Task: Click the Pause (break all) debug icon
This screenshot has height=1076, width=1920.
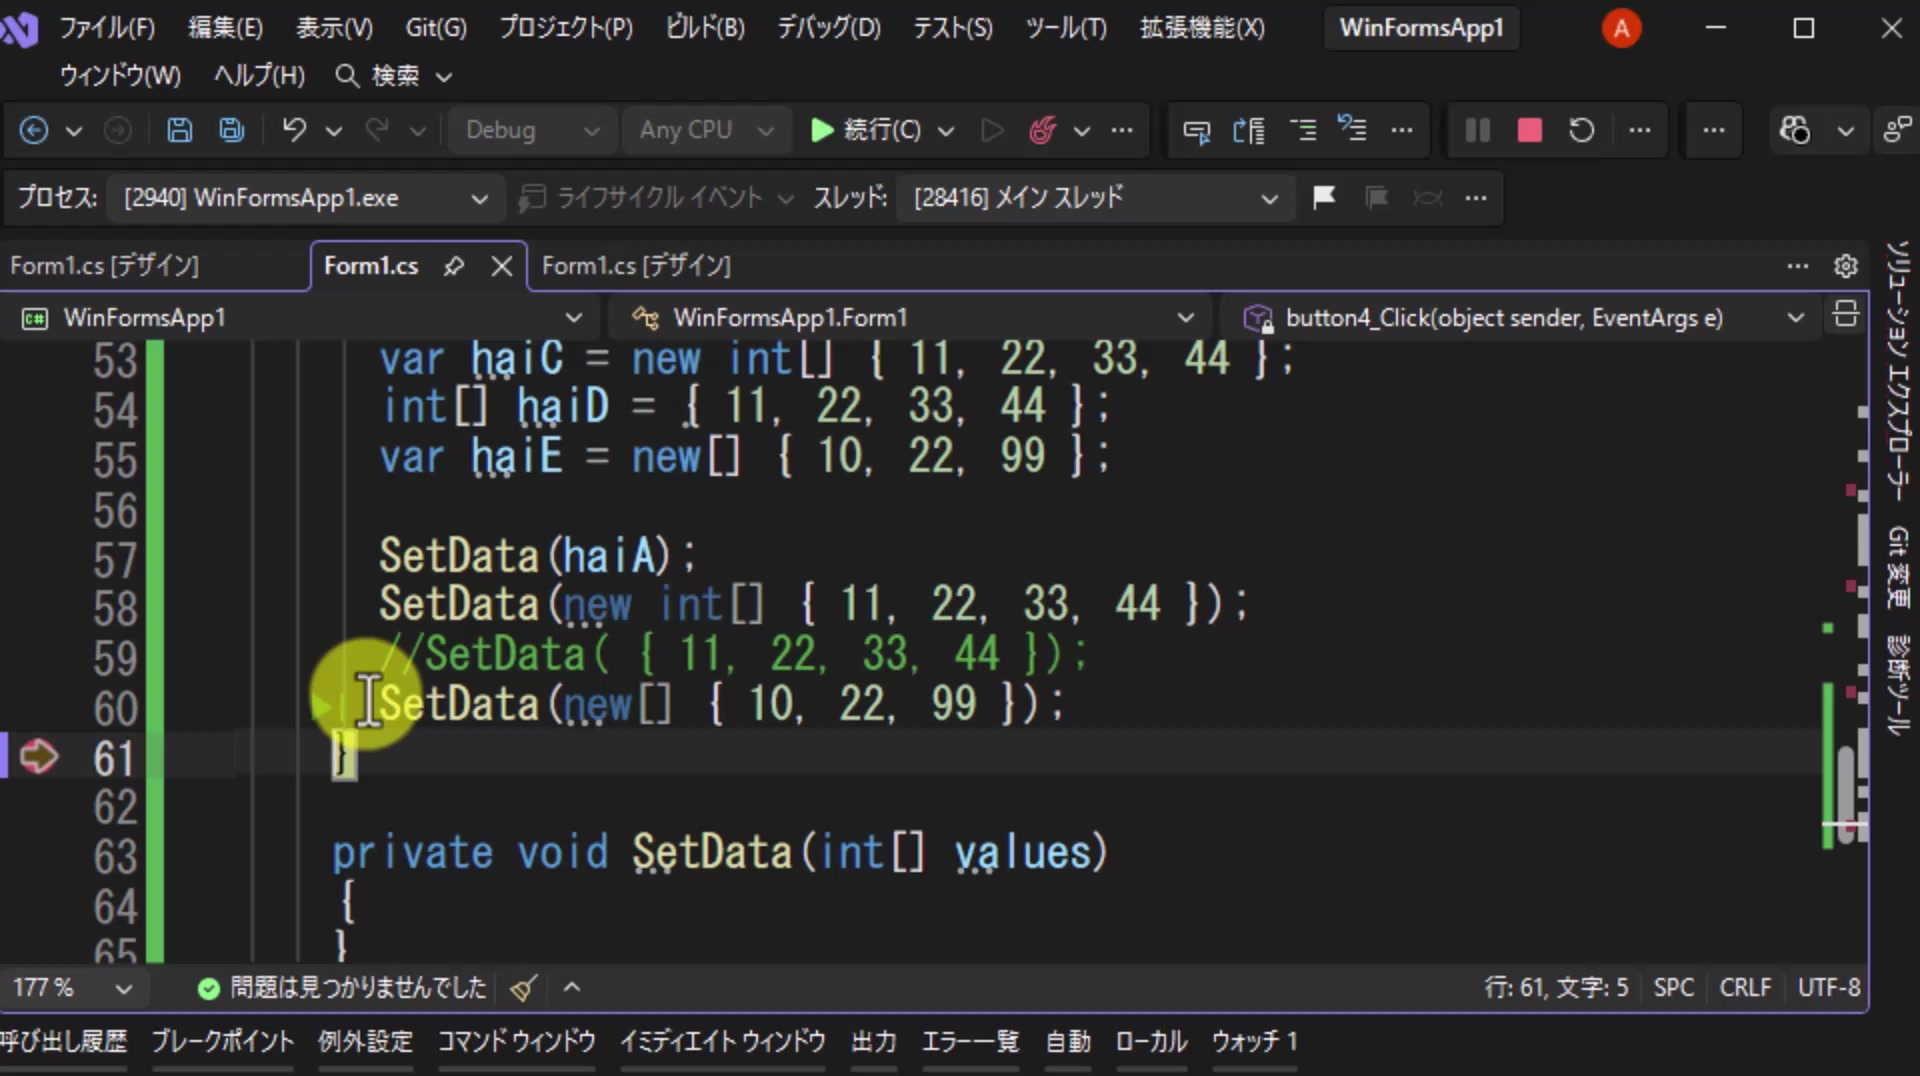Action: click(1477, 130)
